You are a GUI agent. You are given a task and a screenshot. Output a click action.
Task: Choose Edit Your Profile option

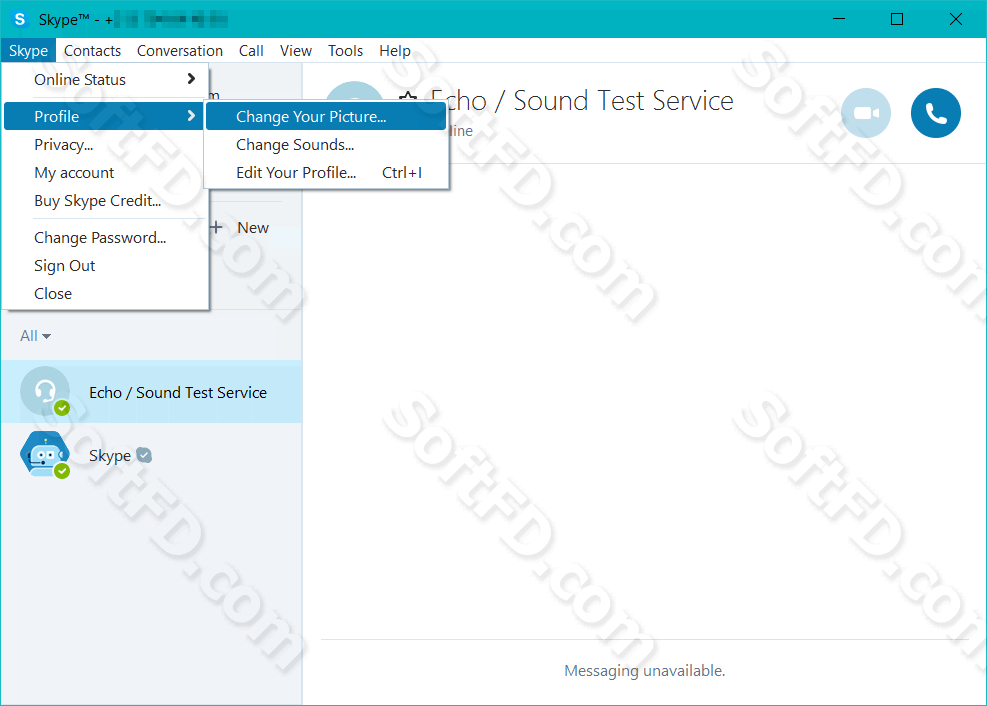(x=325, y=172)
